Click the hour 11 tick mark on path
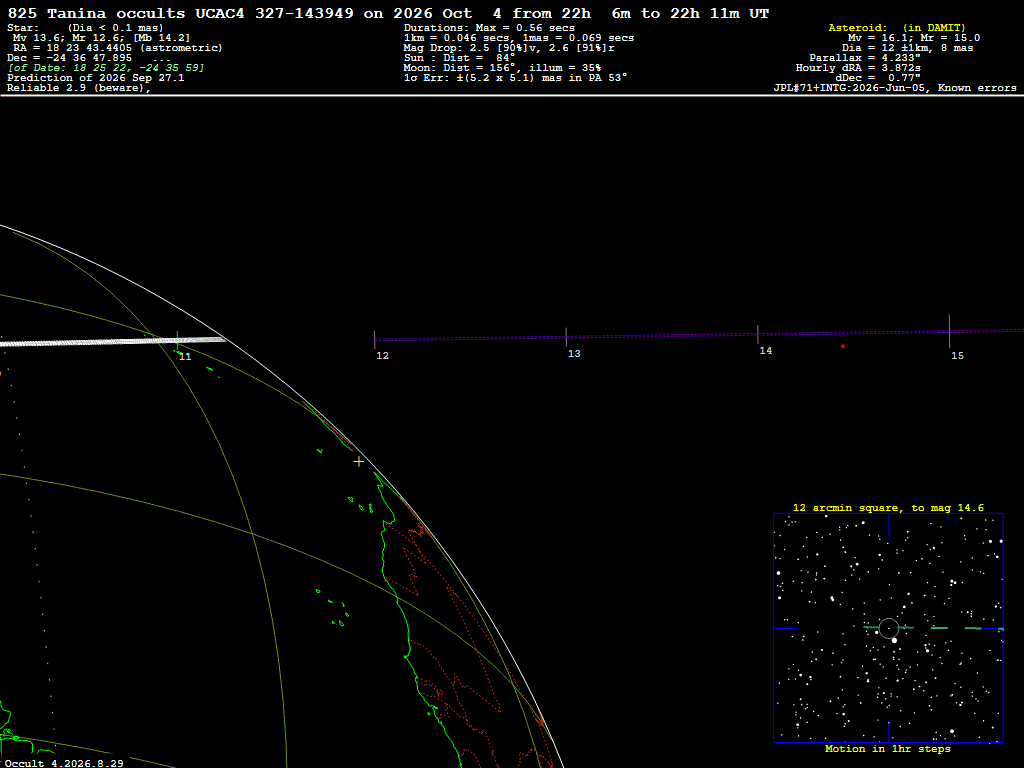 [x=177, y=340]
